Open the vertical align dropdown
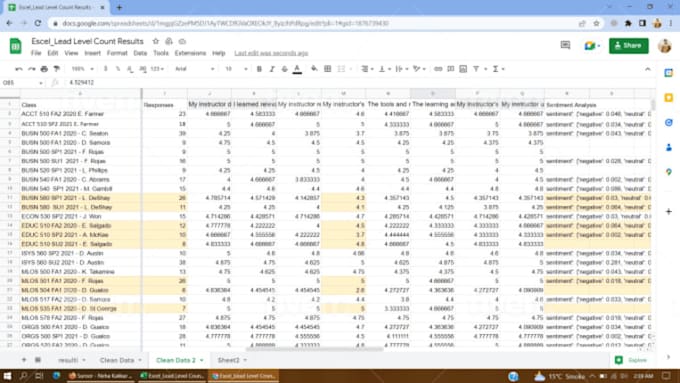Image resolution: width=680 pixels, height=383 pixels. pyautogui.click(x=384, y=69)
